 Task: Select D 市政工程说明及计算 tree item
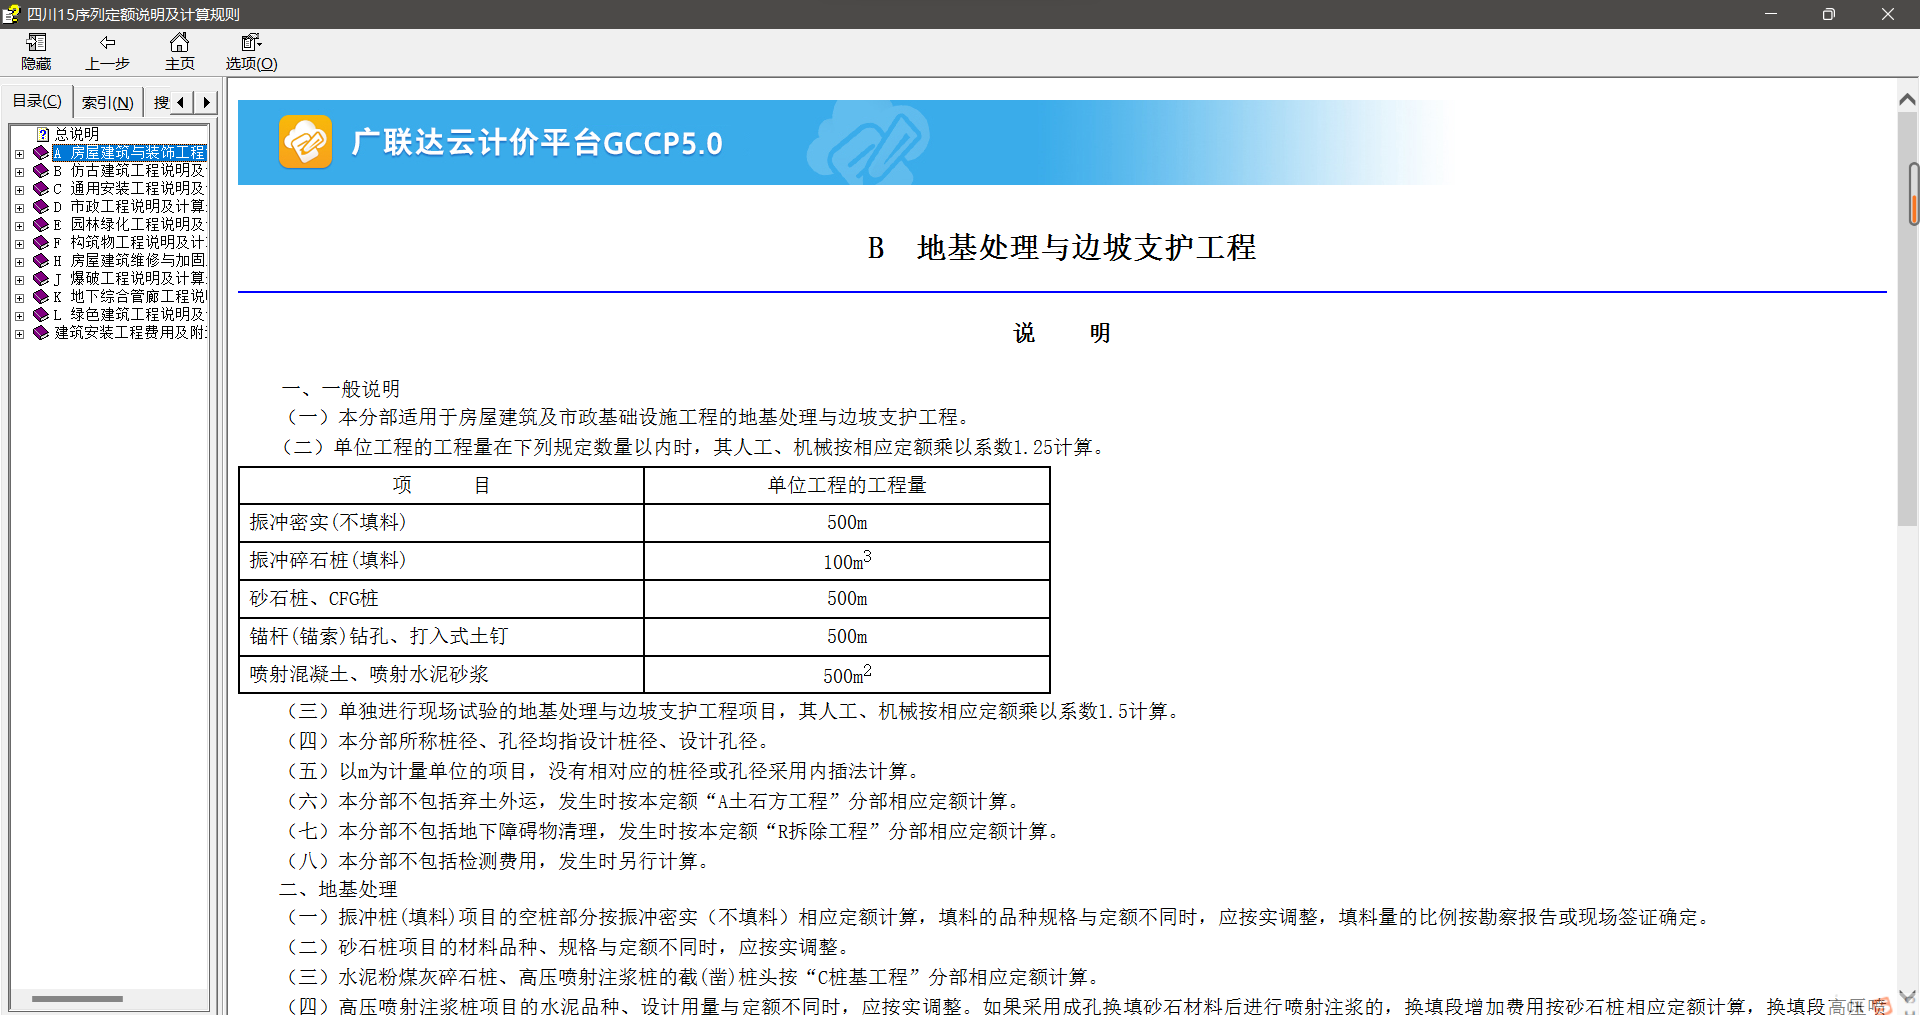click(x=129, y=207)
